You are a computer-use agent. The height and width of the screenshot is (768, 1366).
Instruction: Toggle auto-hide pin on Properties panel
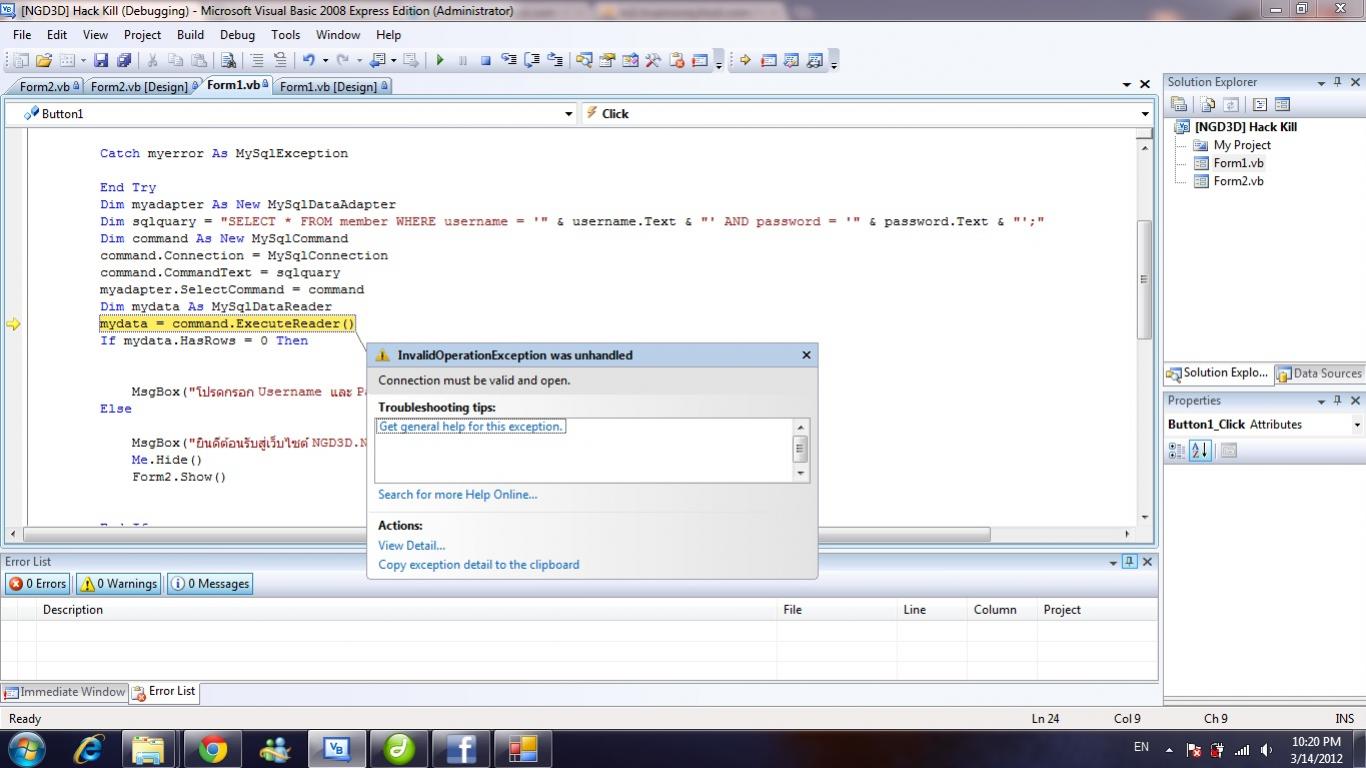[x=1339, y=400]
